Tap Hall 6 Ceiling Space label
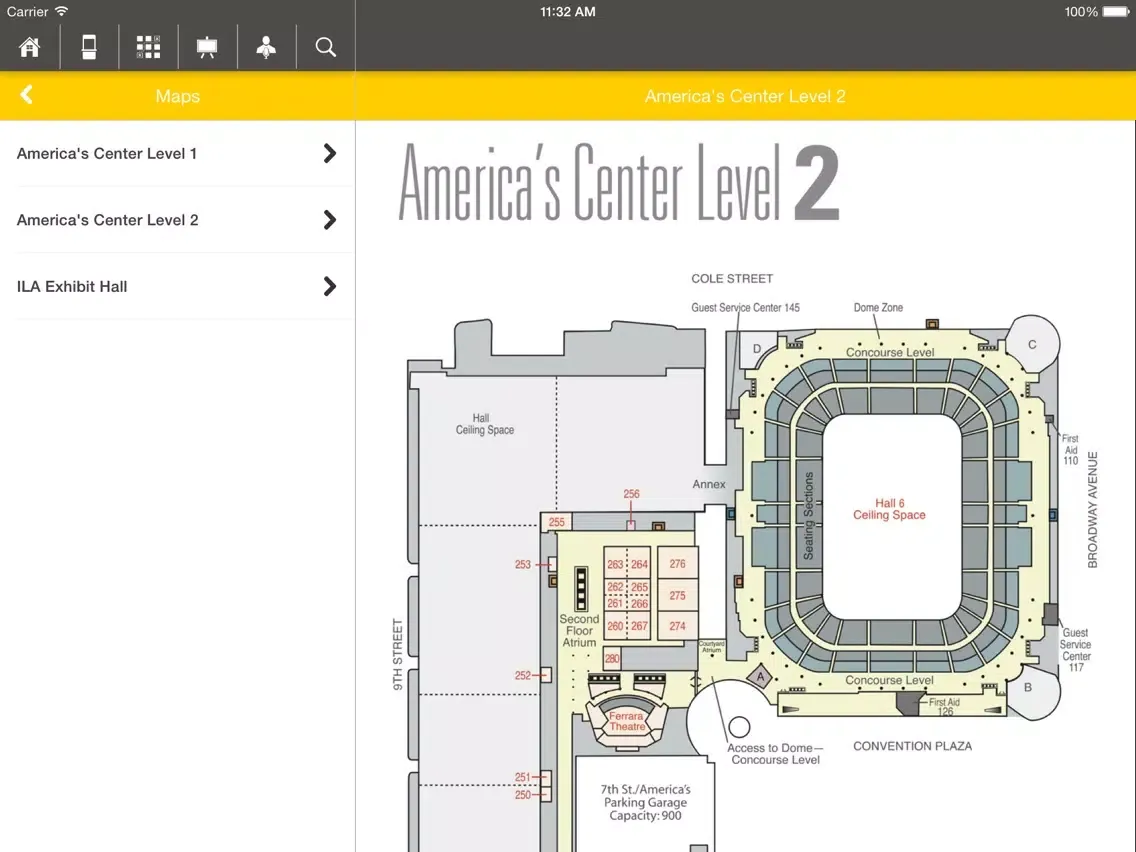This screenshot has height=852, width=1136. [x=889, y=509]
